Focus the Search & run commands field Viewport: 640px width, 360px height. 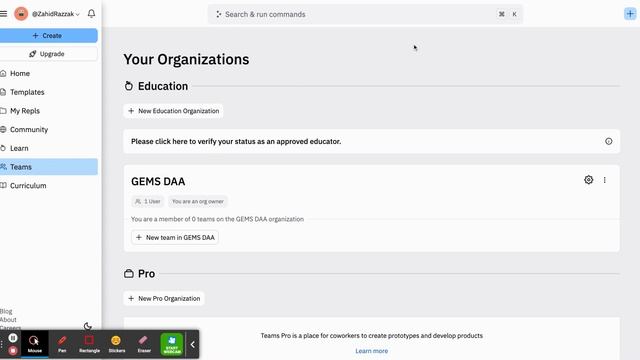coord(365,14)
